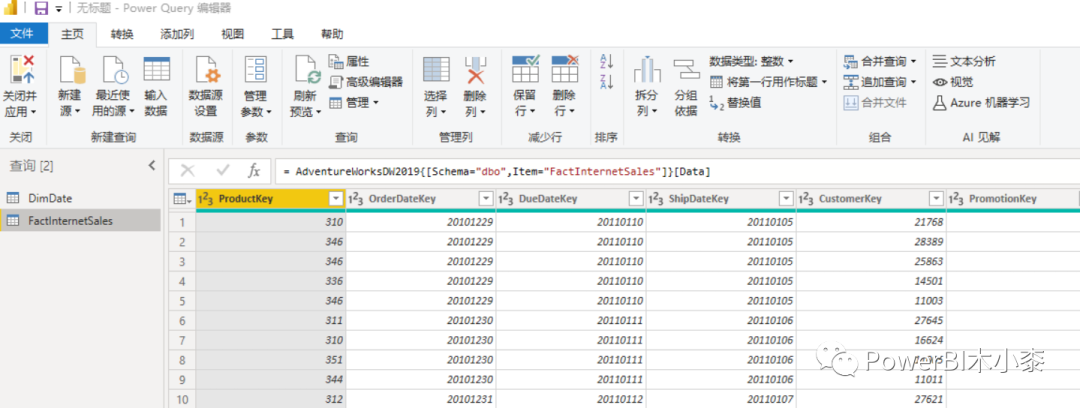Switch to the View (视图) tab
The image size is (1080, 408).
click(232, 34)
